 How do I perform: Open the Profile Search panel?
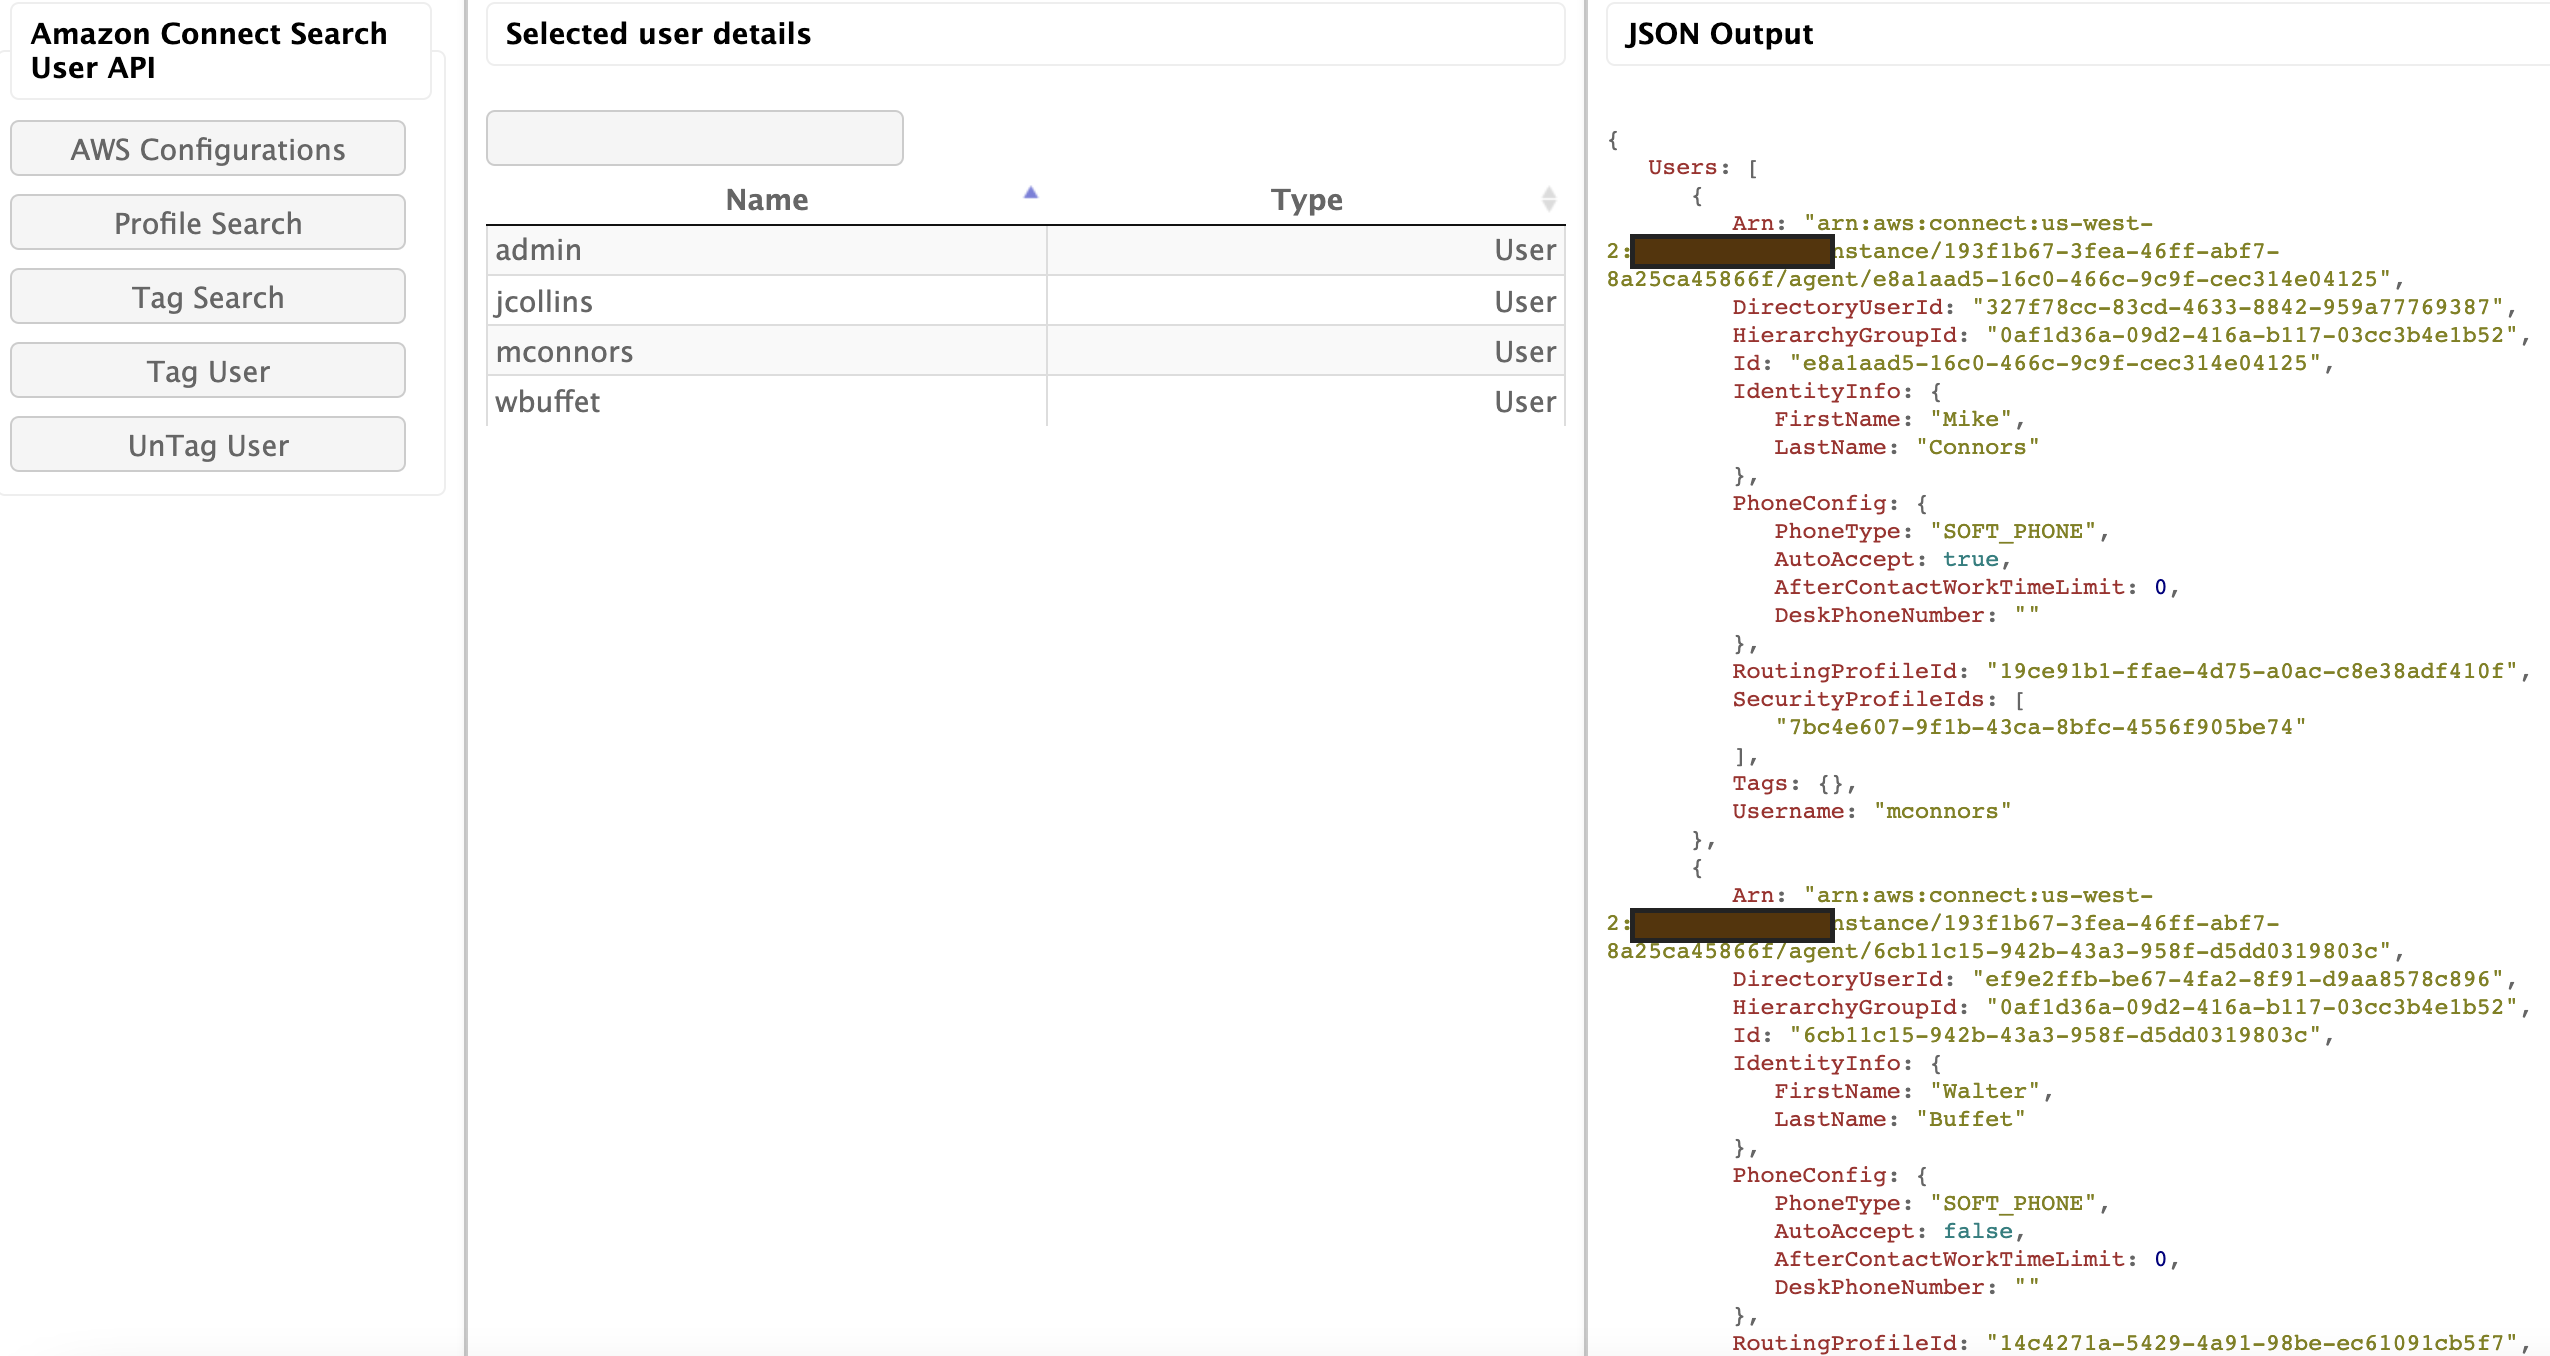pyautogui.click(x=208, y=223)
